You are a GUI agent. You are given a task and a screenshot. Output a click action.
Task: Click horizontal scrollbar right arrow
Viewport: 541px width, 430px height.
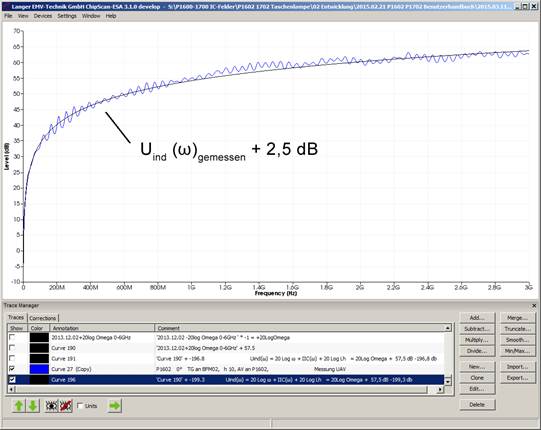pyautogui.click(x=440, y=389)
